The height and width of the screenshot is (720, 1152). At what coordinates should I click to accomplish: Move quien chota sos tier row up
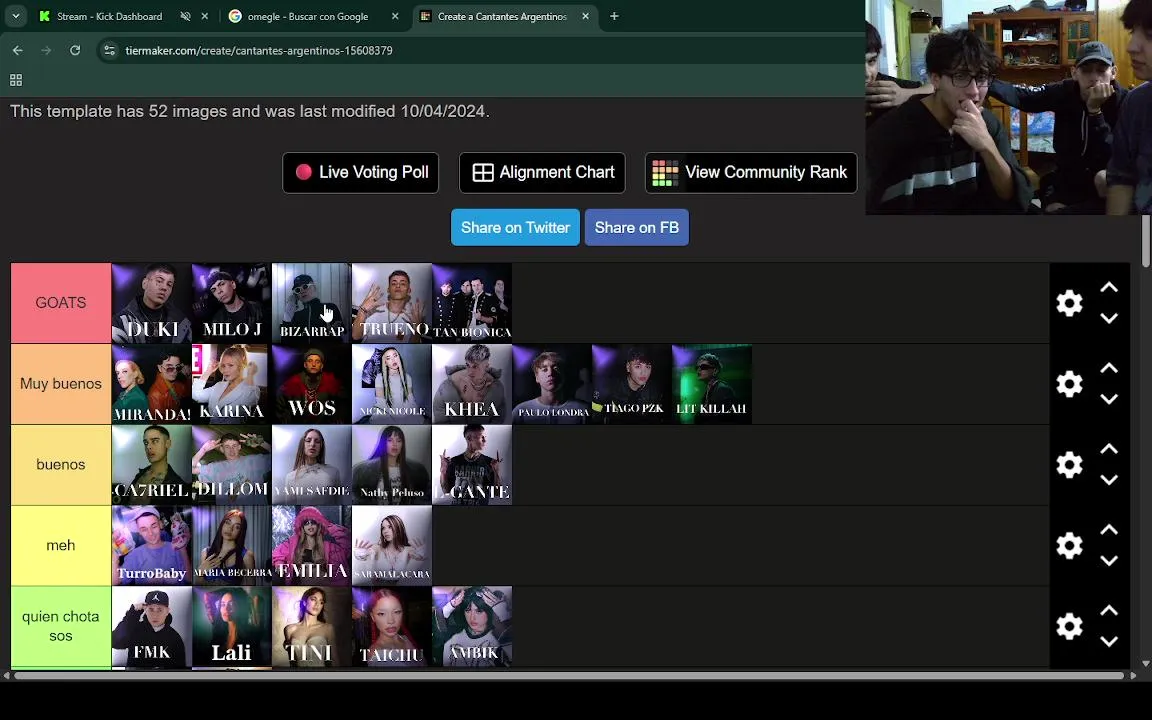(1109, 611)
